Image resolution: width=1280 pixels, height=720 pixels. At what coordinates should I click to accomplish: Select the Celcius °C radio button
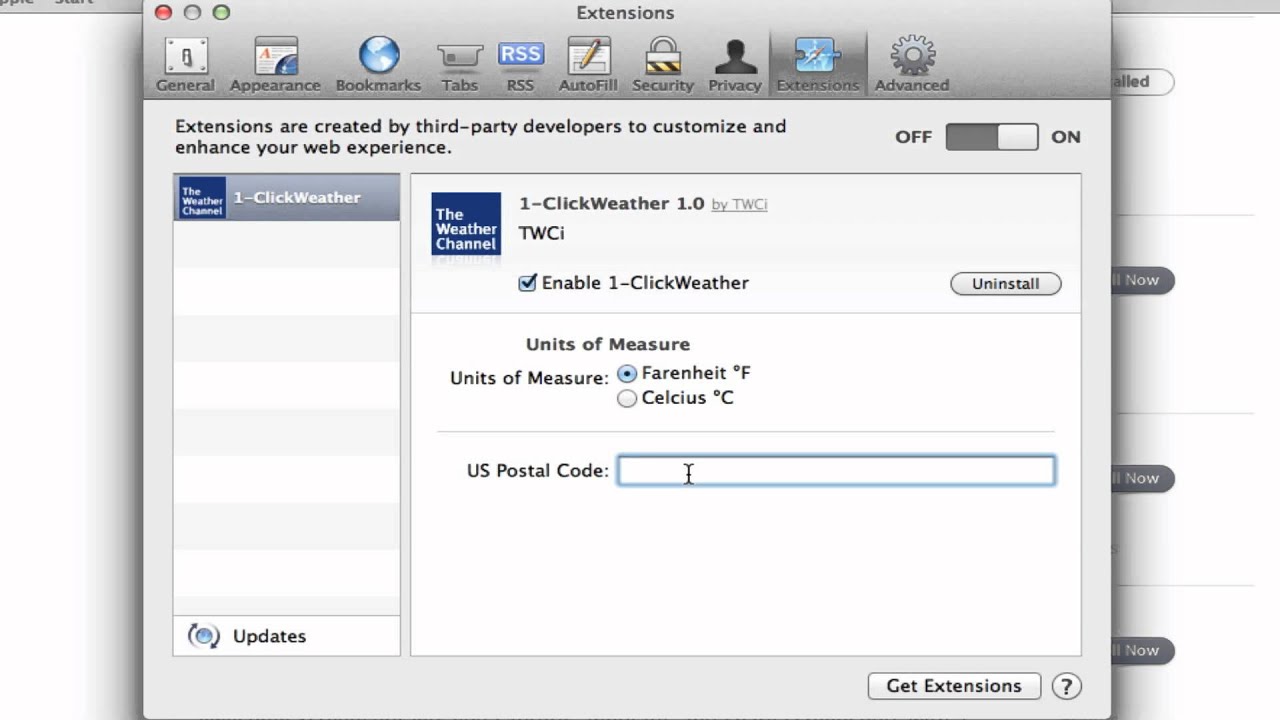pyautogui.click(x=627, y=398)
